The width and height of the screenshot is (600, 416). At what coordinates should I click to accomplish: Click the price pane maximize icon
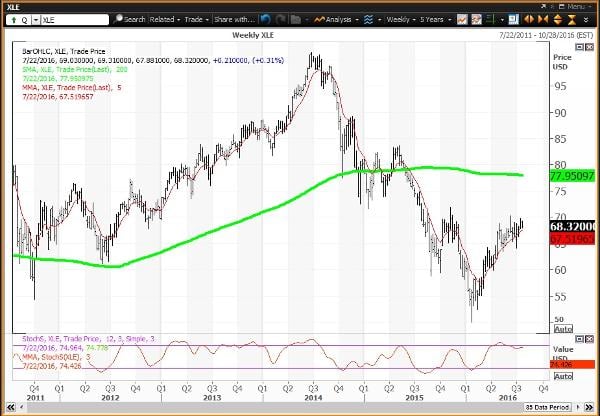coord(580,47)
